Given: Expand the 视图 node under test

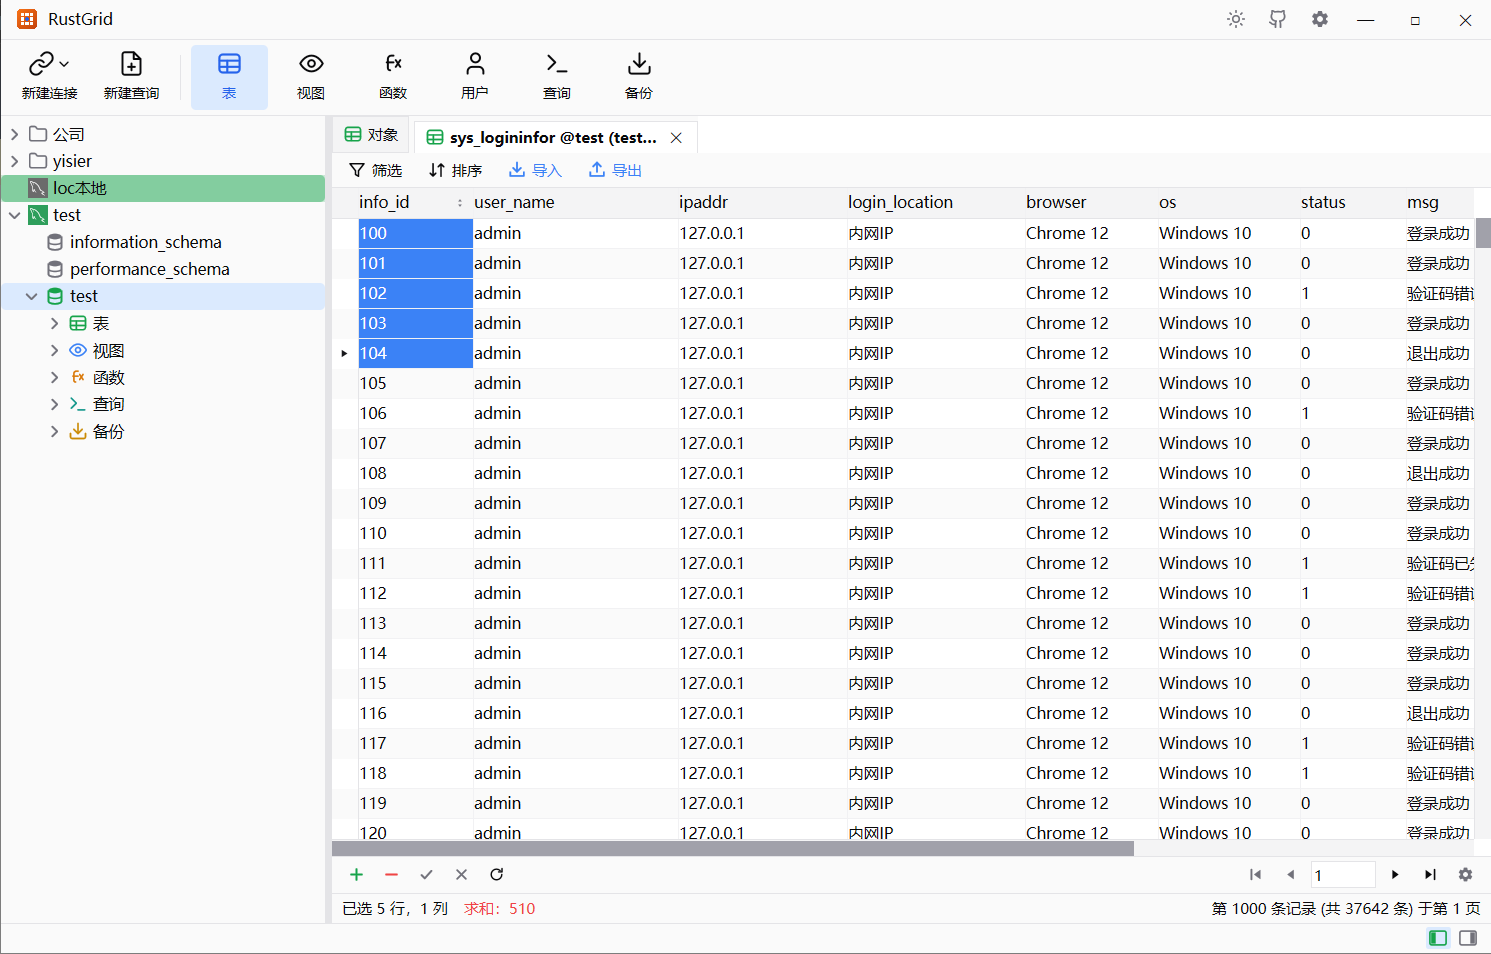Looking at the screenshot, I should 54,350.
